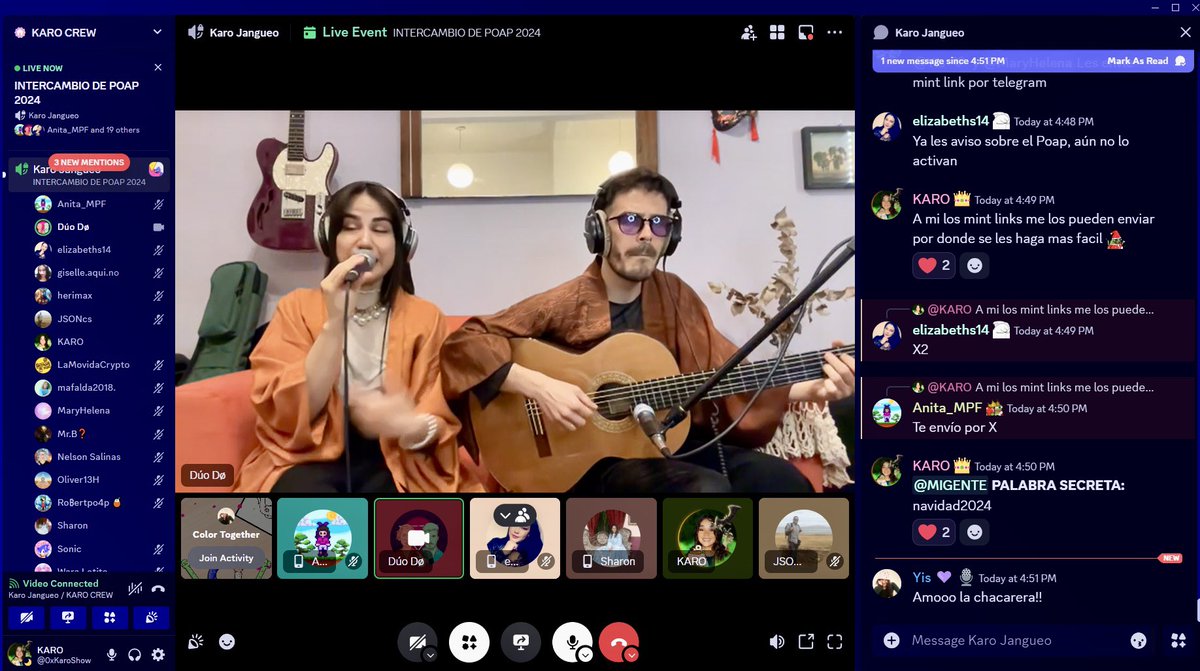
Task: Open Anita_MPF username in chat
Action: pyautogui.click(x=947, y=408)
